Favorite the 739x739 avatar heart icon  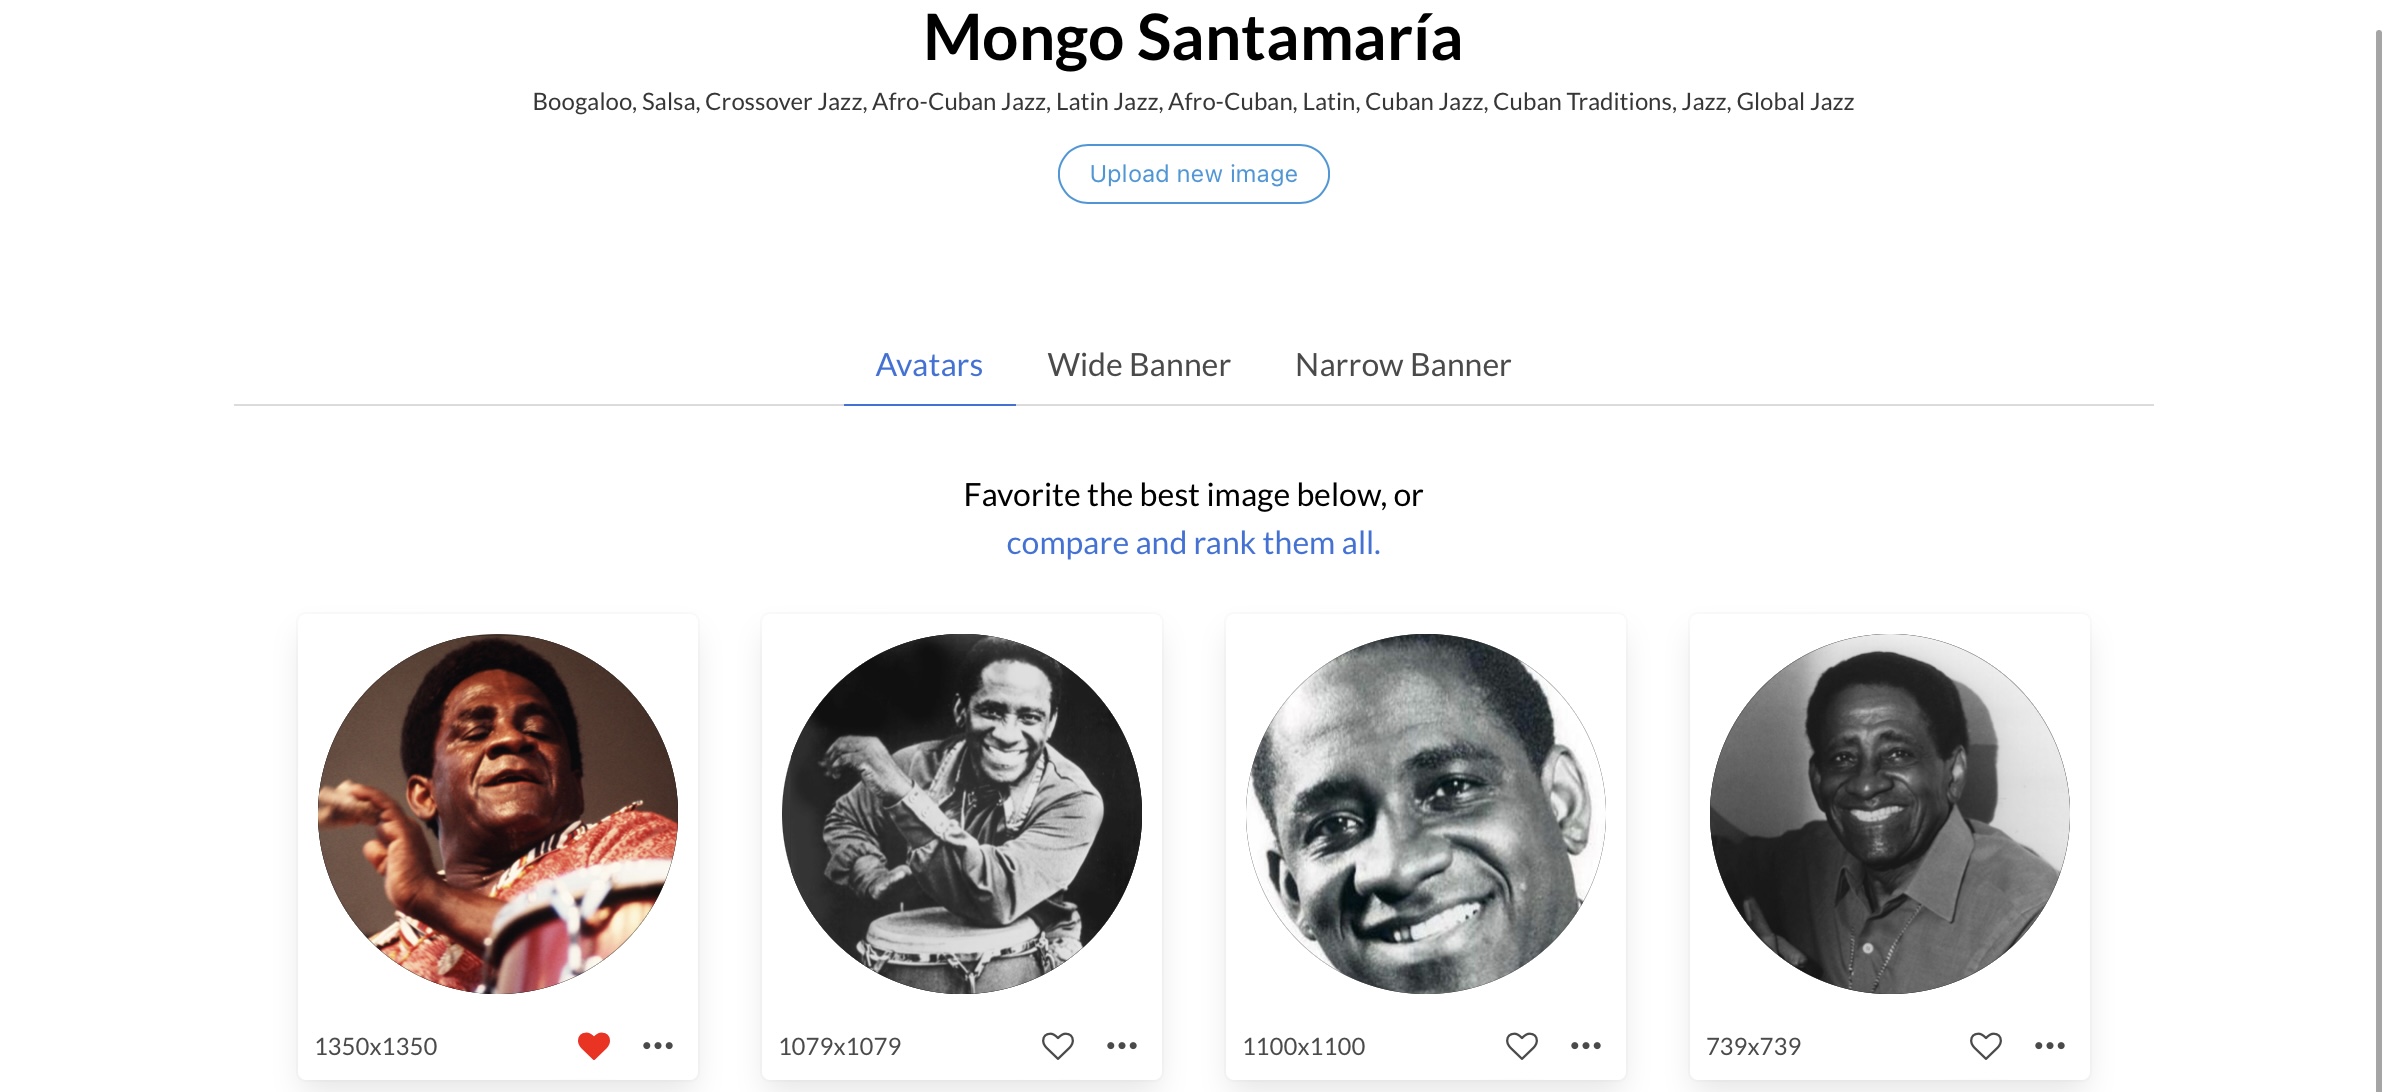point(1986,1046)
